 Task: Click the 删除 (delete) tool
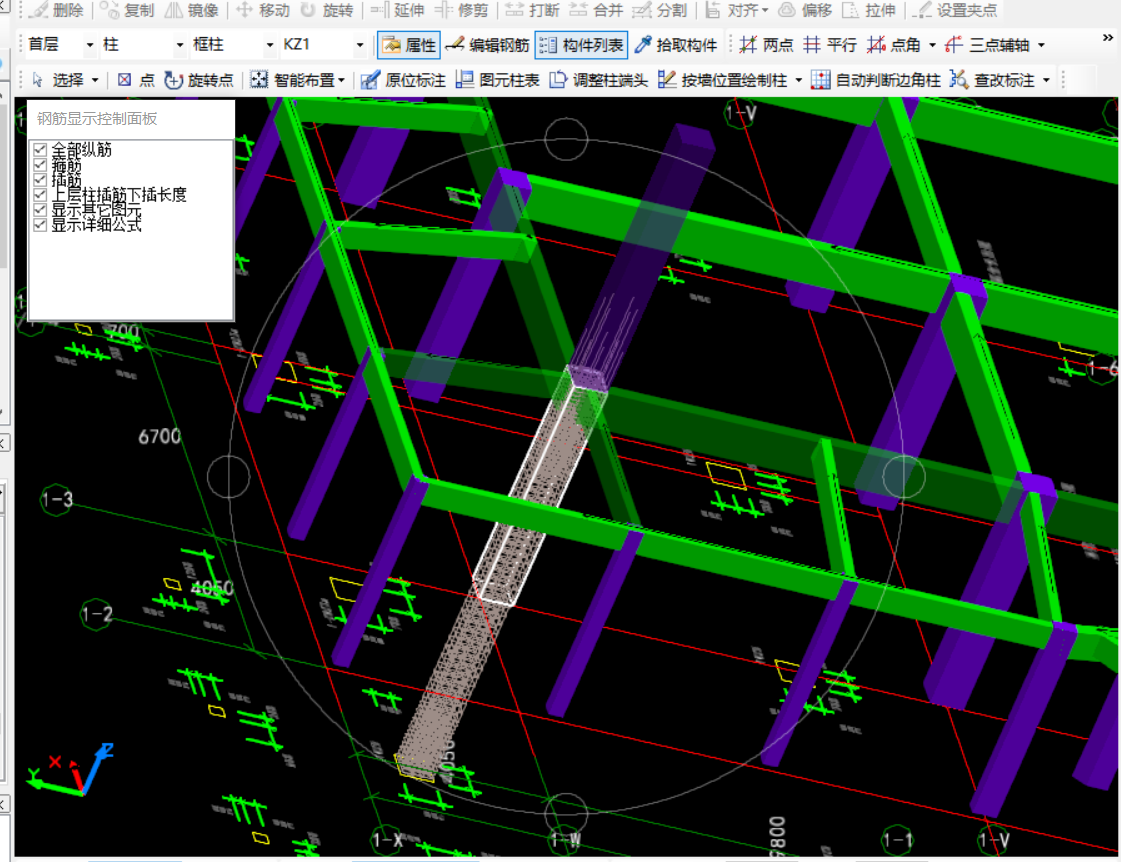coord(57,10)
